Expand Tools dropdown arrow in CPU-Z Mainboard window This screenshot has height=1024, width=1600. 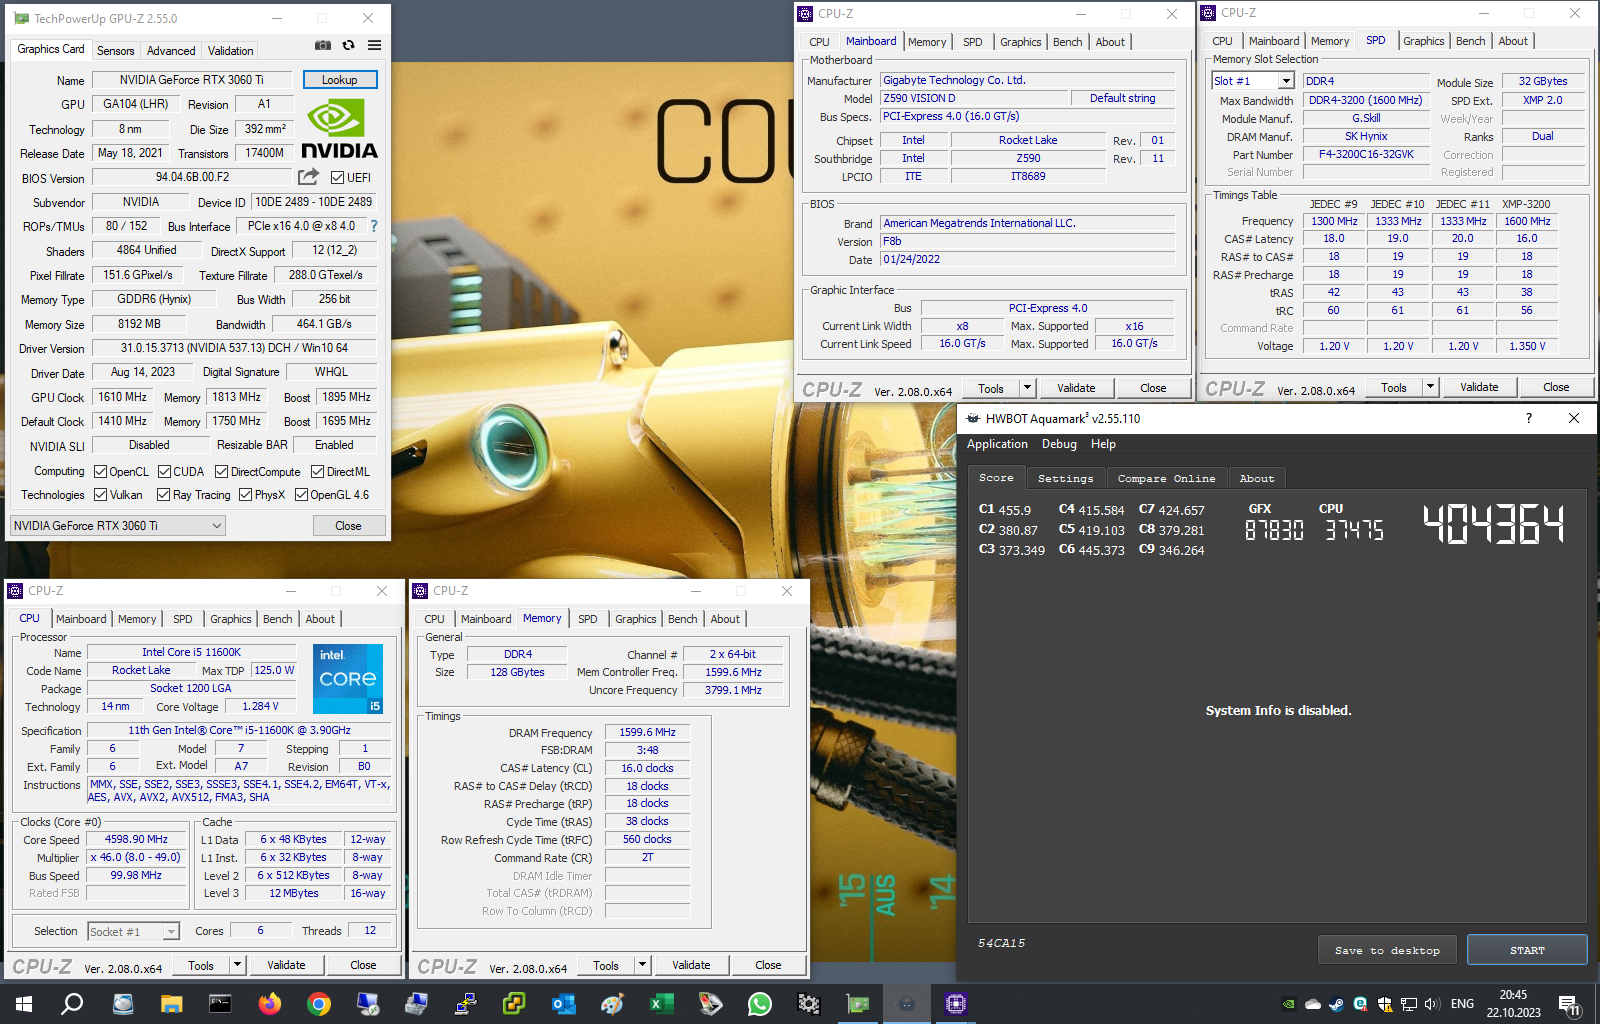click(x=1027, y=388)
